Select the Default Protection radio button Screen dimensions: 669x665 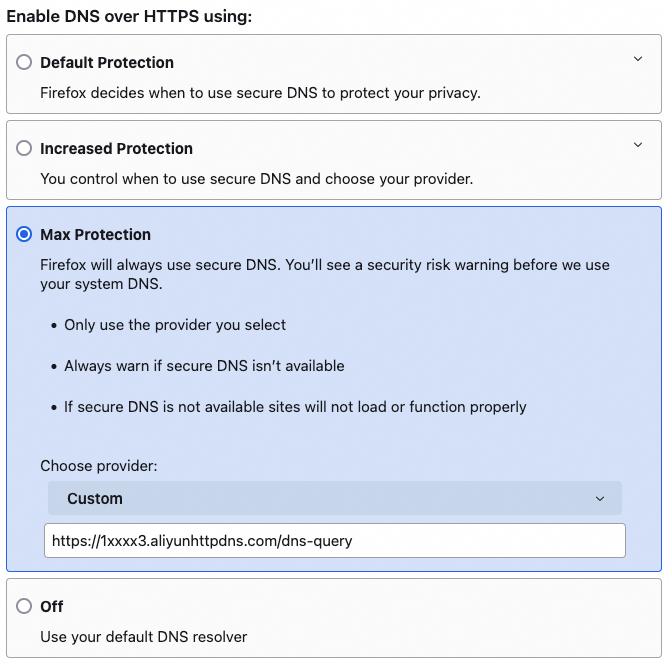click(x=24, y=62)
